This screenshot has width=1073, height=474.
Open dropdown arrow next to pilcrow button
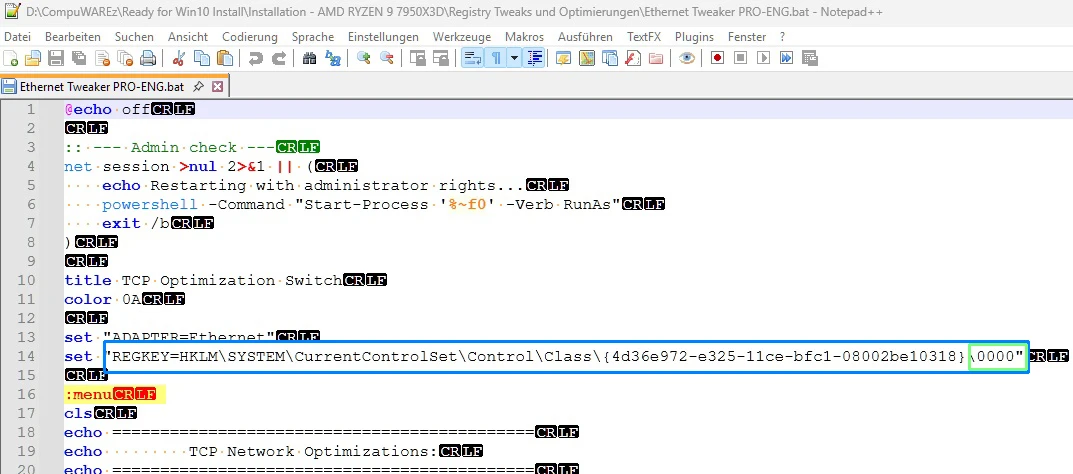point(514,58)
